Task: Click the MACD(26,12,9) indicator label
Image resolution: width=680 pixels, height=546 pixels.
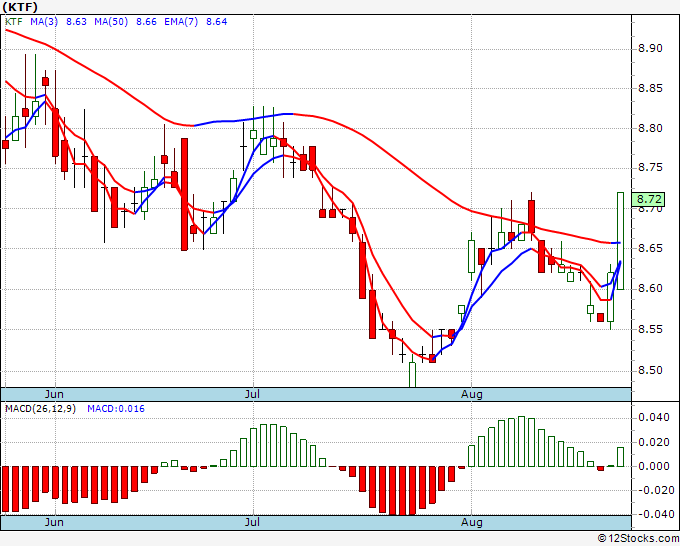Action: click(x=40, y=409)
